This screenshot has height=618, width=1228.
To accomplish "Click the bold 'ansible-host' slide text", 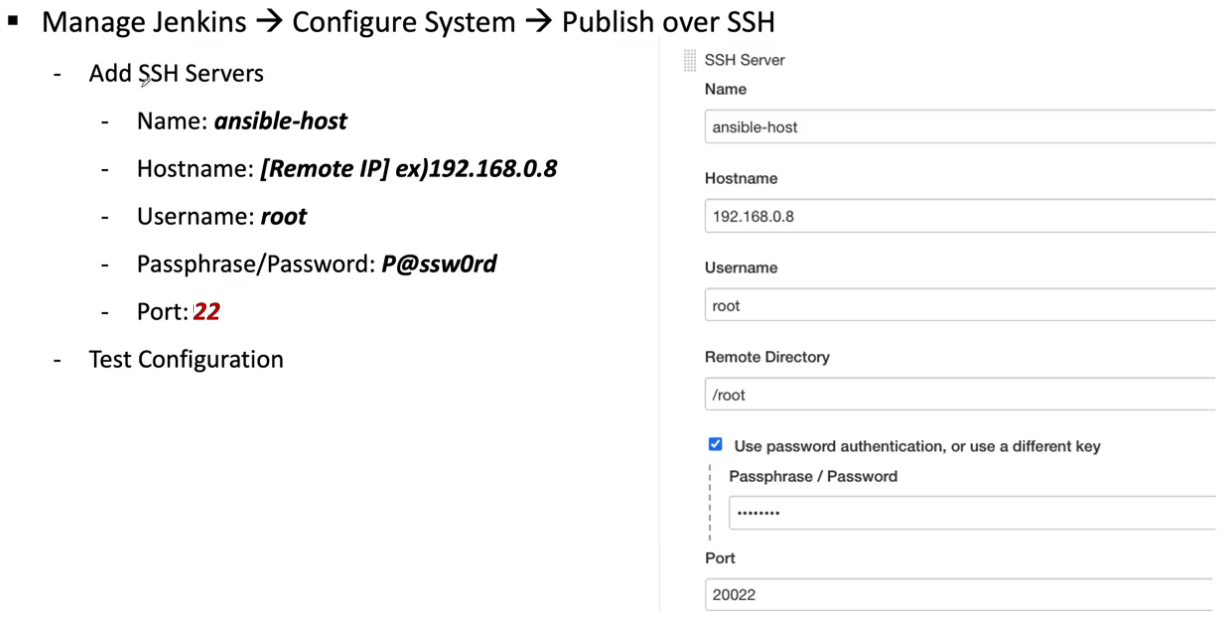I will 281,121.
